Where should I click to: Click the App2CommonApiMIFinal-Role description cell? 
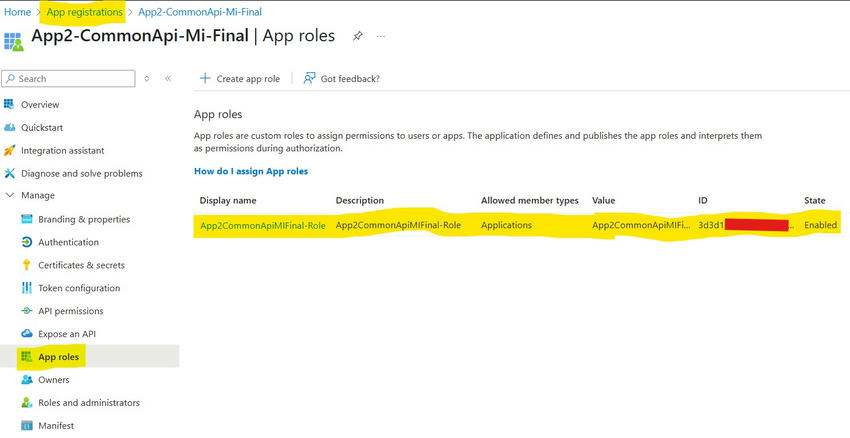(398, 225)
